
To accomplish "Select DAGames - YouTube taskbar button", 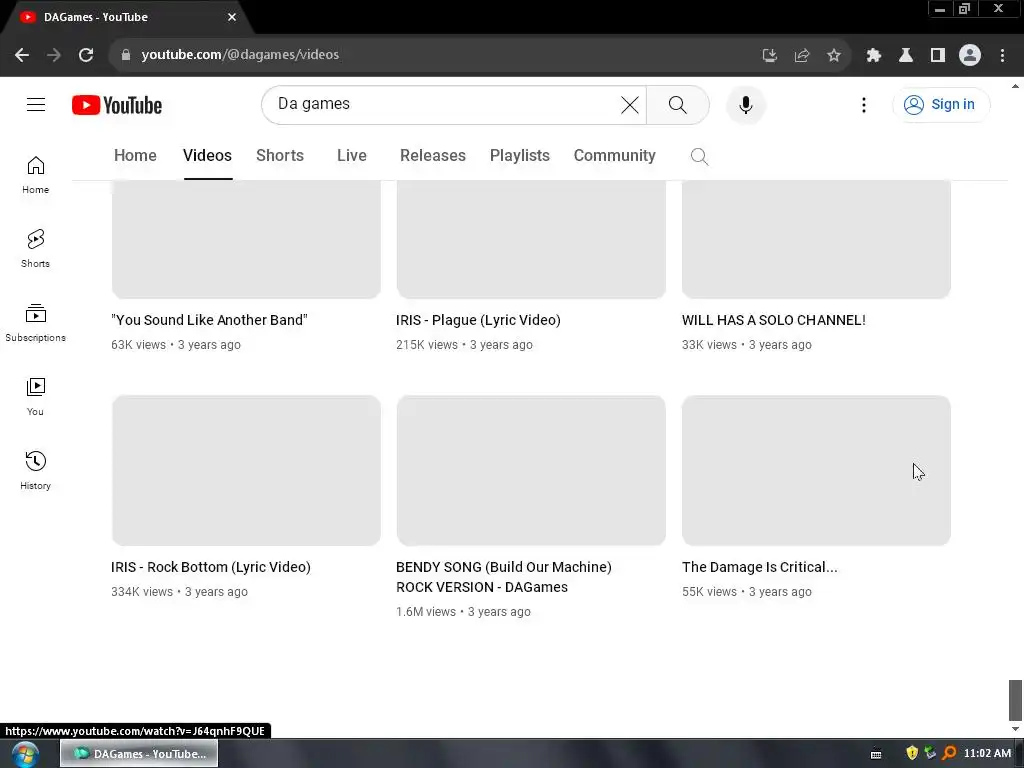I will click(139, 754).
